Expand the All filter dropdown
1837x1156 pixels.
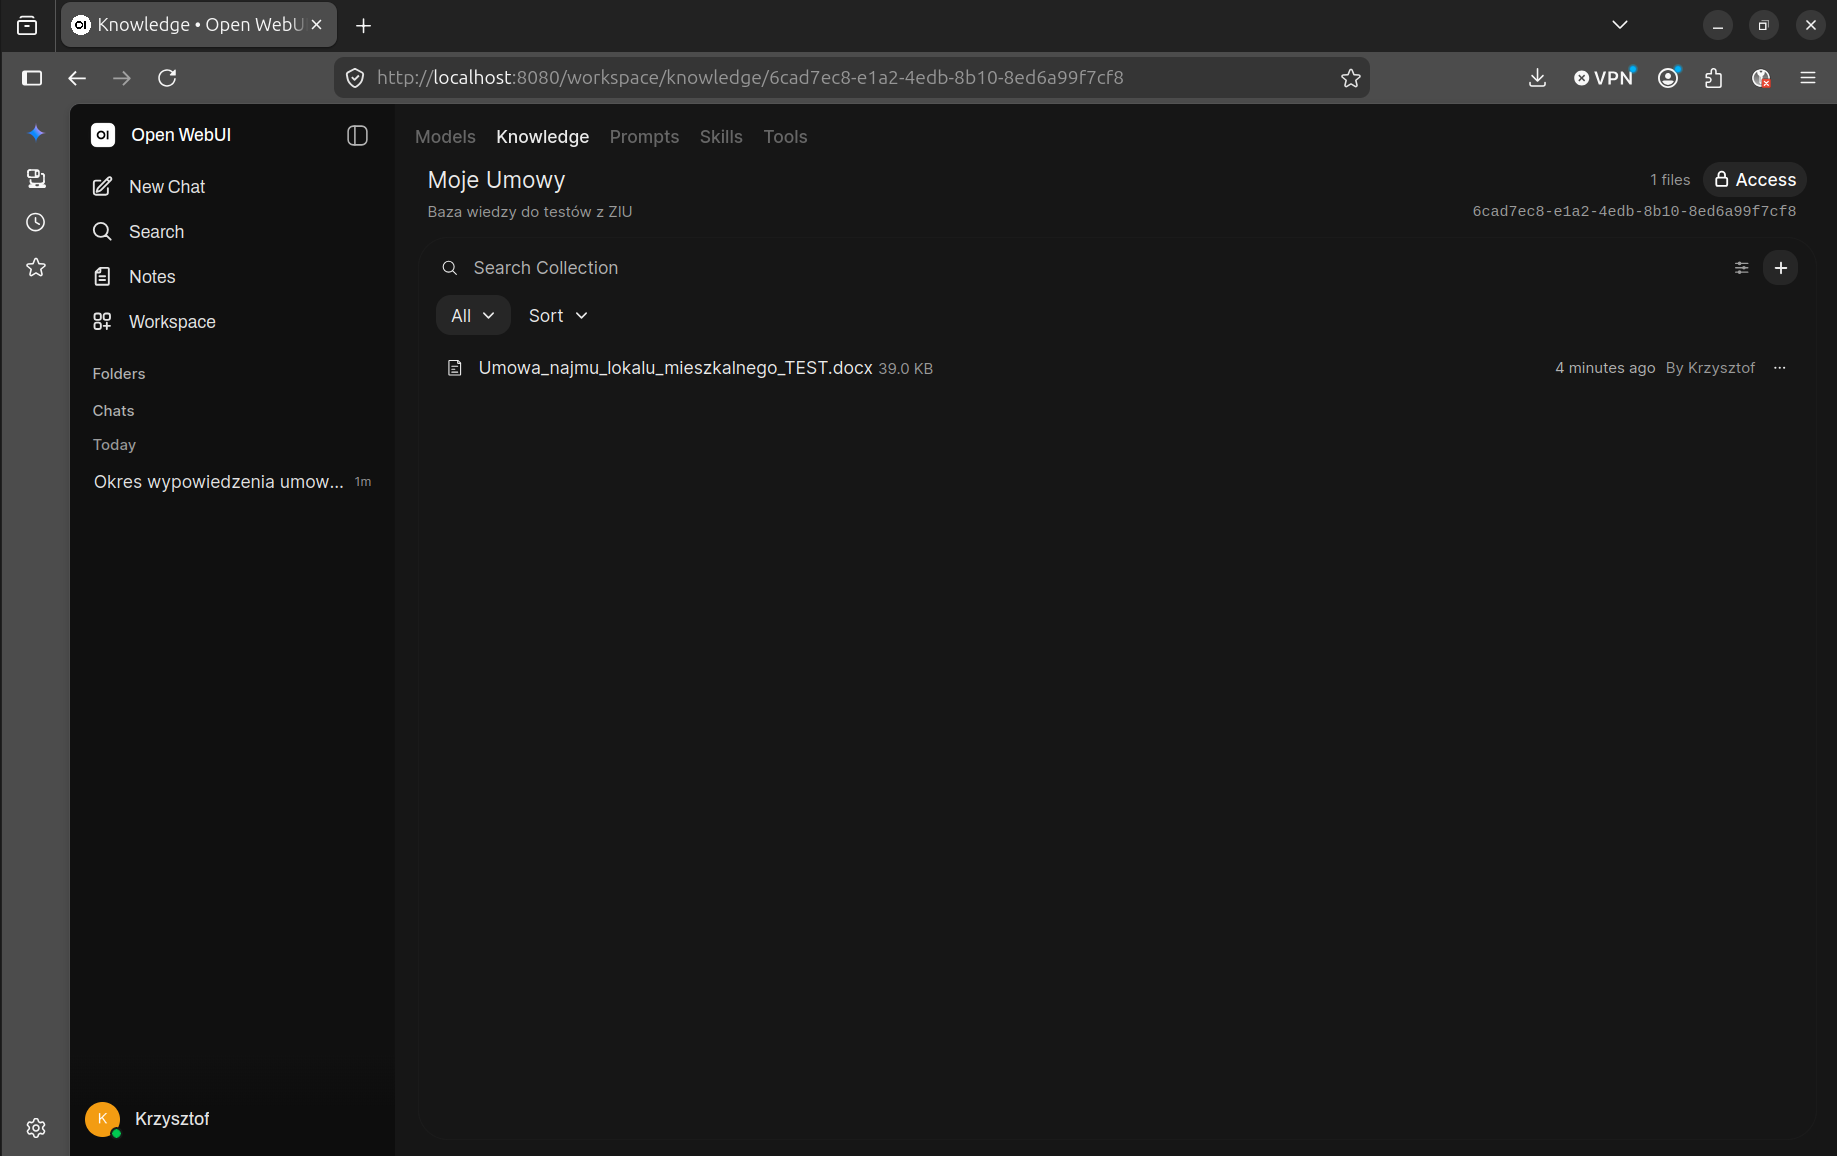pyautogui.click(x=473, y=316)
